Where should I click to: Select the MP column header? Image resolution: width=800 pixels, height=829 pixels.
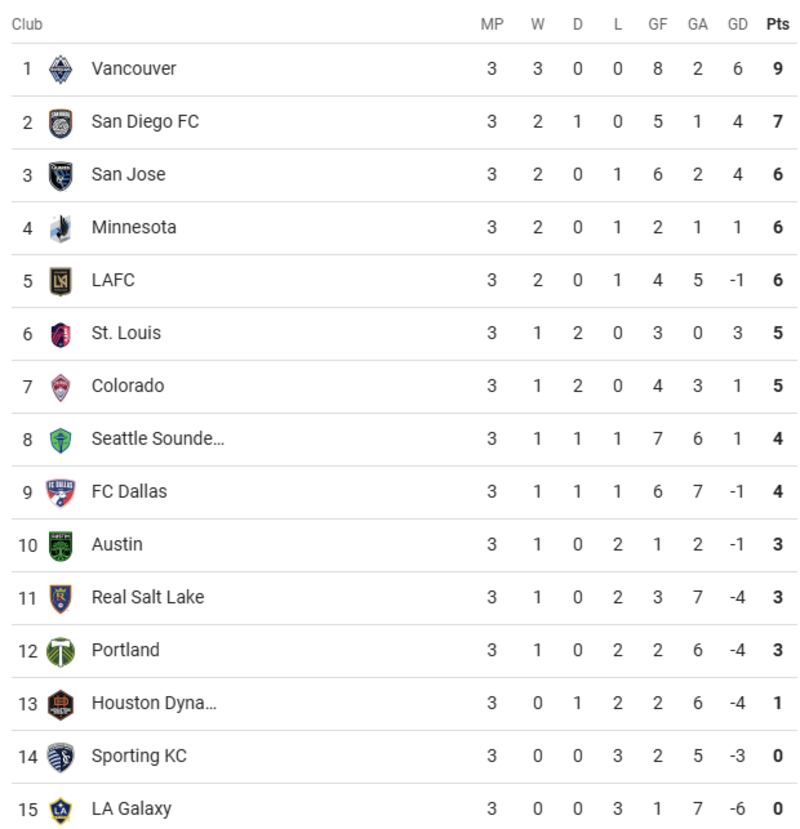[x=492, y=24]
